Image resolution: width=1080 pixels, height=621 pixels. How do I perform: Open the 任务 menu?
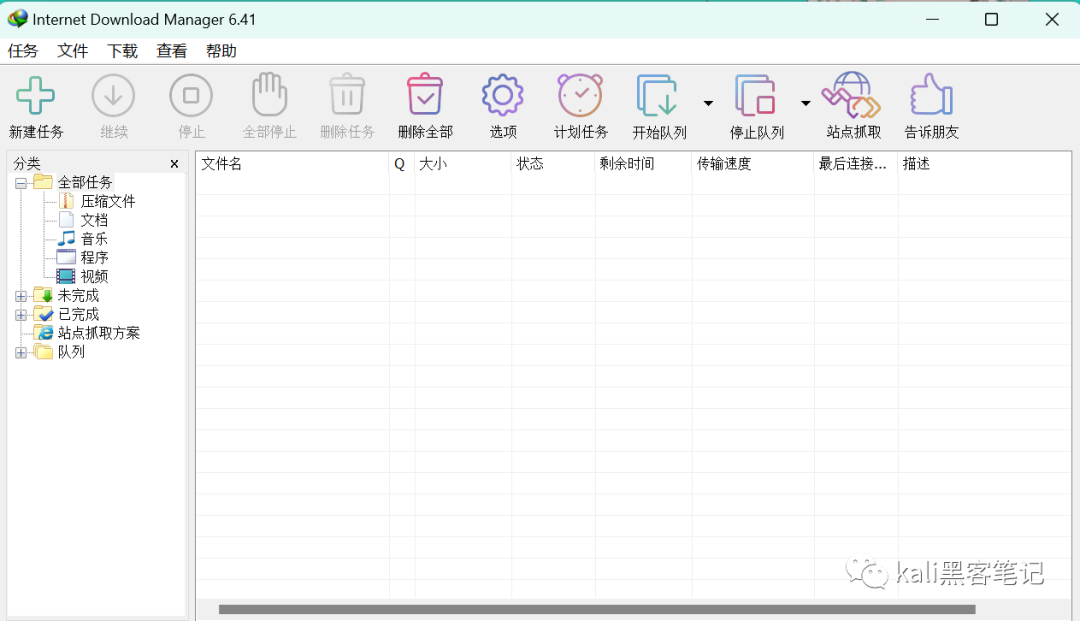click(x=23, y=51)
